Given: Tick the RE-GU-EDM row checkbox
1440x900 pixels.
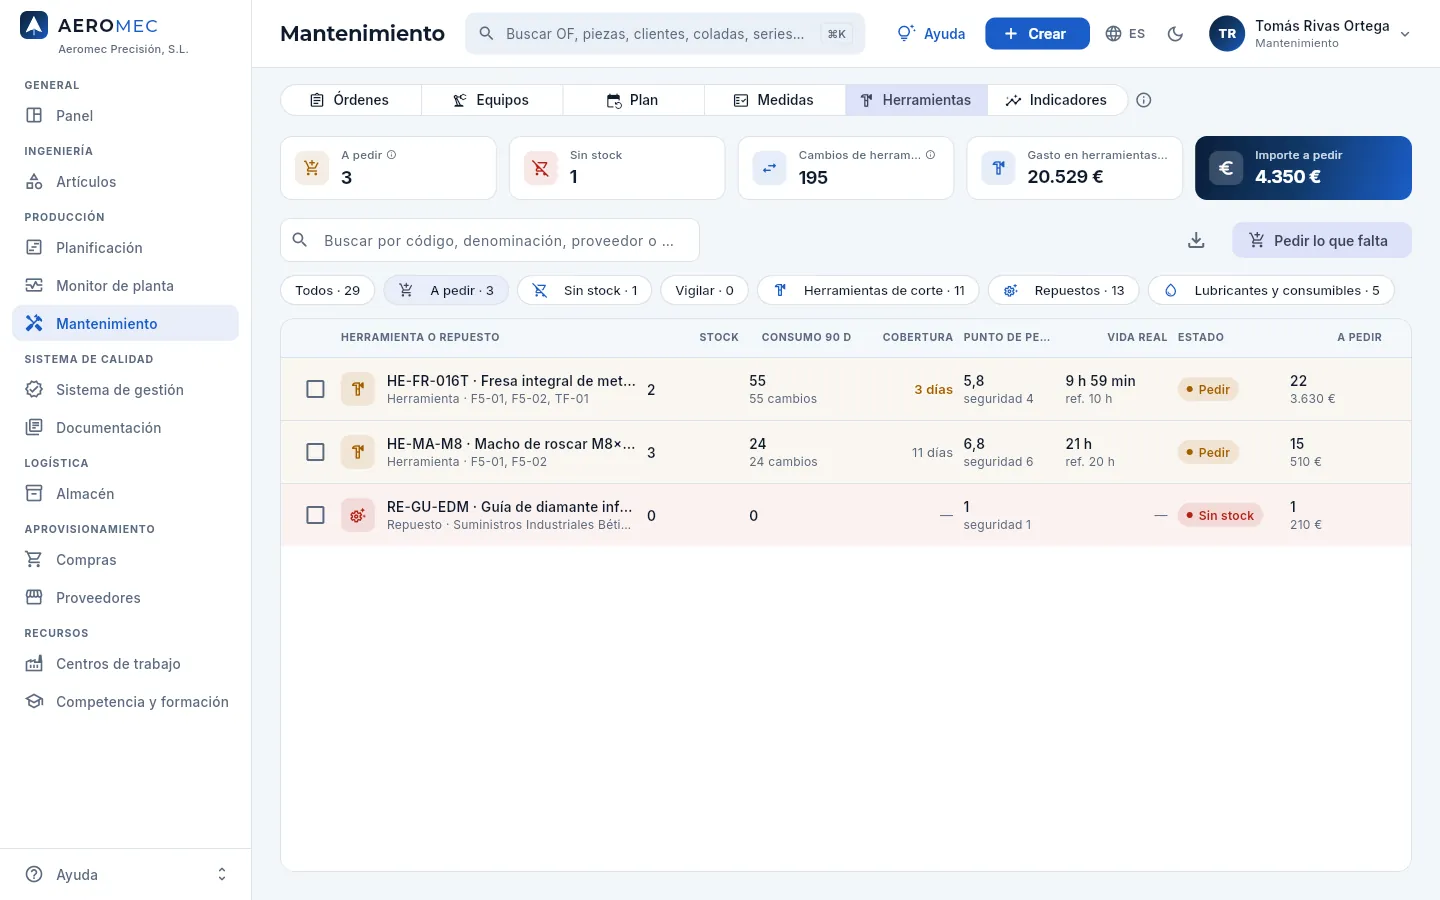Looking at the screenshot, I should (315, 515).
